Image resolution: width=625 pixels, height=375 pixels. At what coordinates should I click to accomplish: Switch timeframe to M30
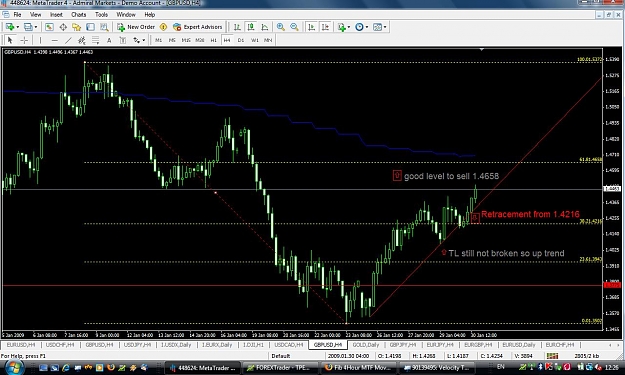click(200, 40)
